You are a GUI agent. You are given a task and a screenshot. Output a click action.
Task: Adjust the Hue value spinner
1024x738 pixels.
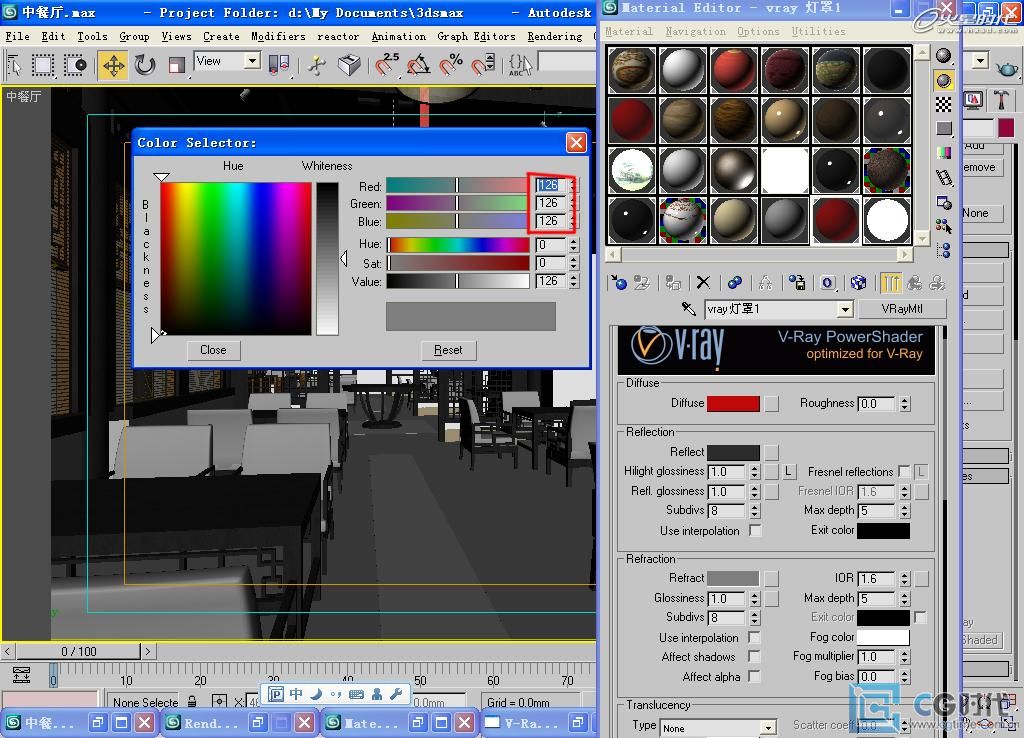point(573,245)
